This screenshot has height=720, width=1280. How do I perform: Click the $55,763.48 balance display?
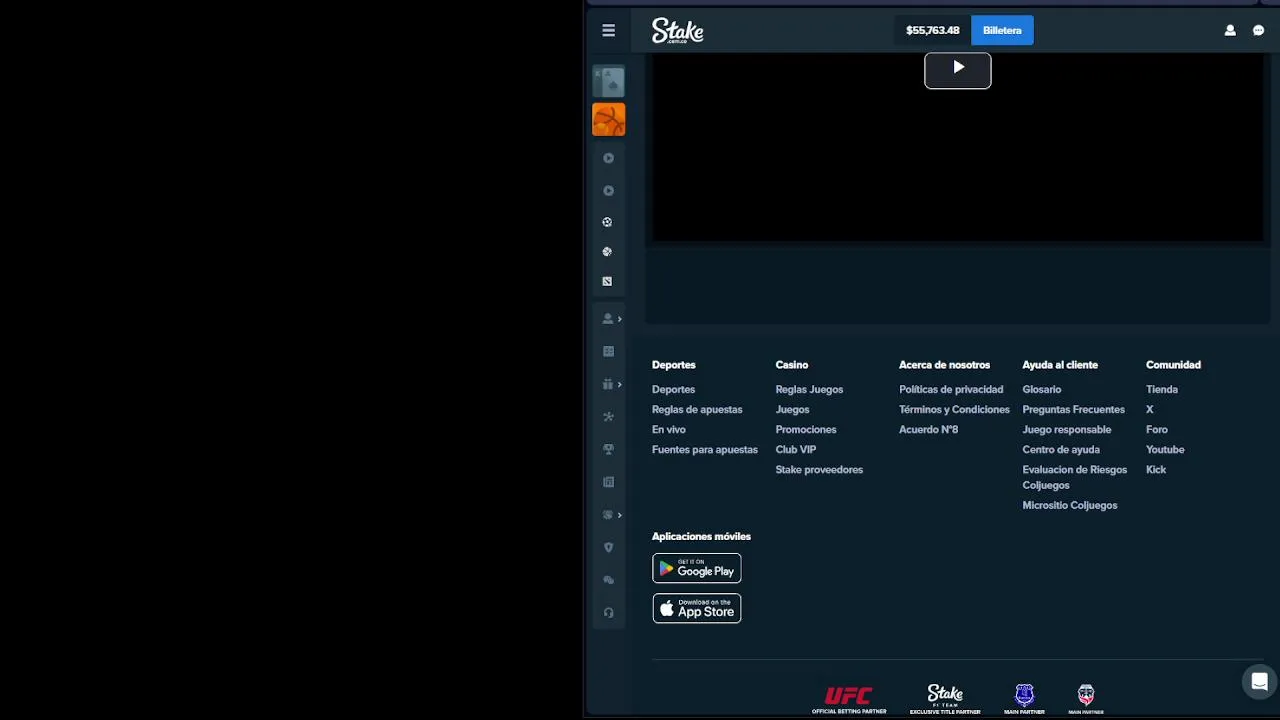pyautogui.click(x=932, y=31)
